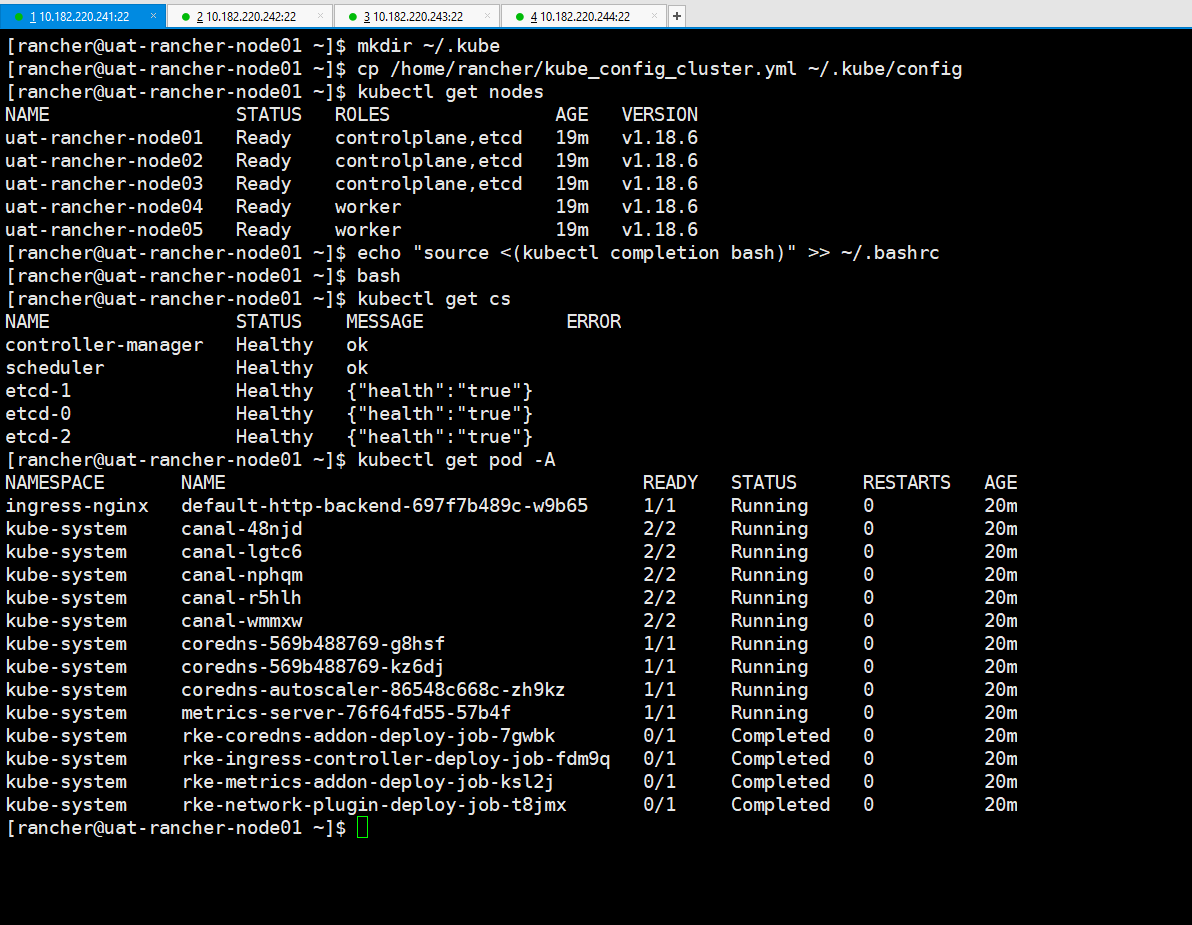The width and height of the screenshot is (1192, 925).
Task: Click Running status of metrics-server pod
Action: pyautogui.click(x=769, y=713)
